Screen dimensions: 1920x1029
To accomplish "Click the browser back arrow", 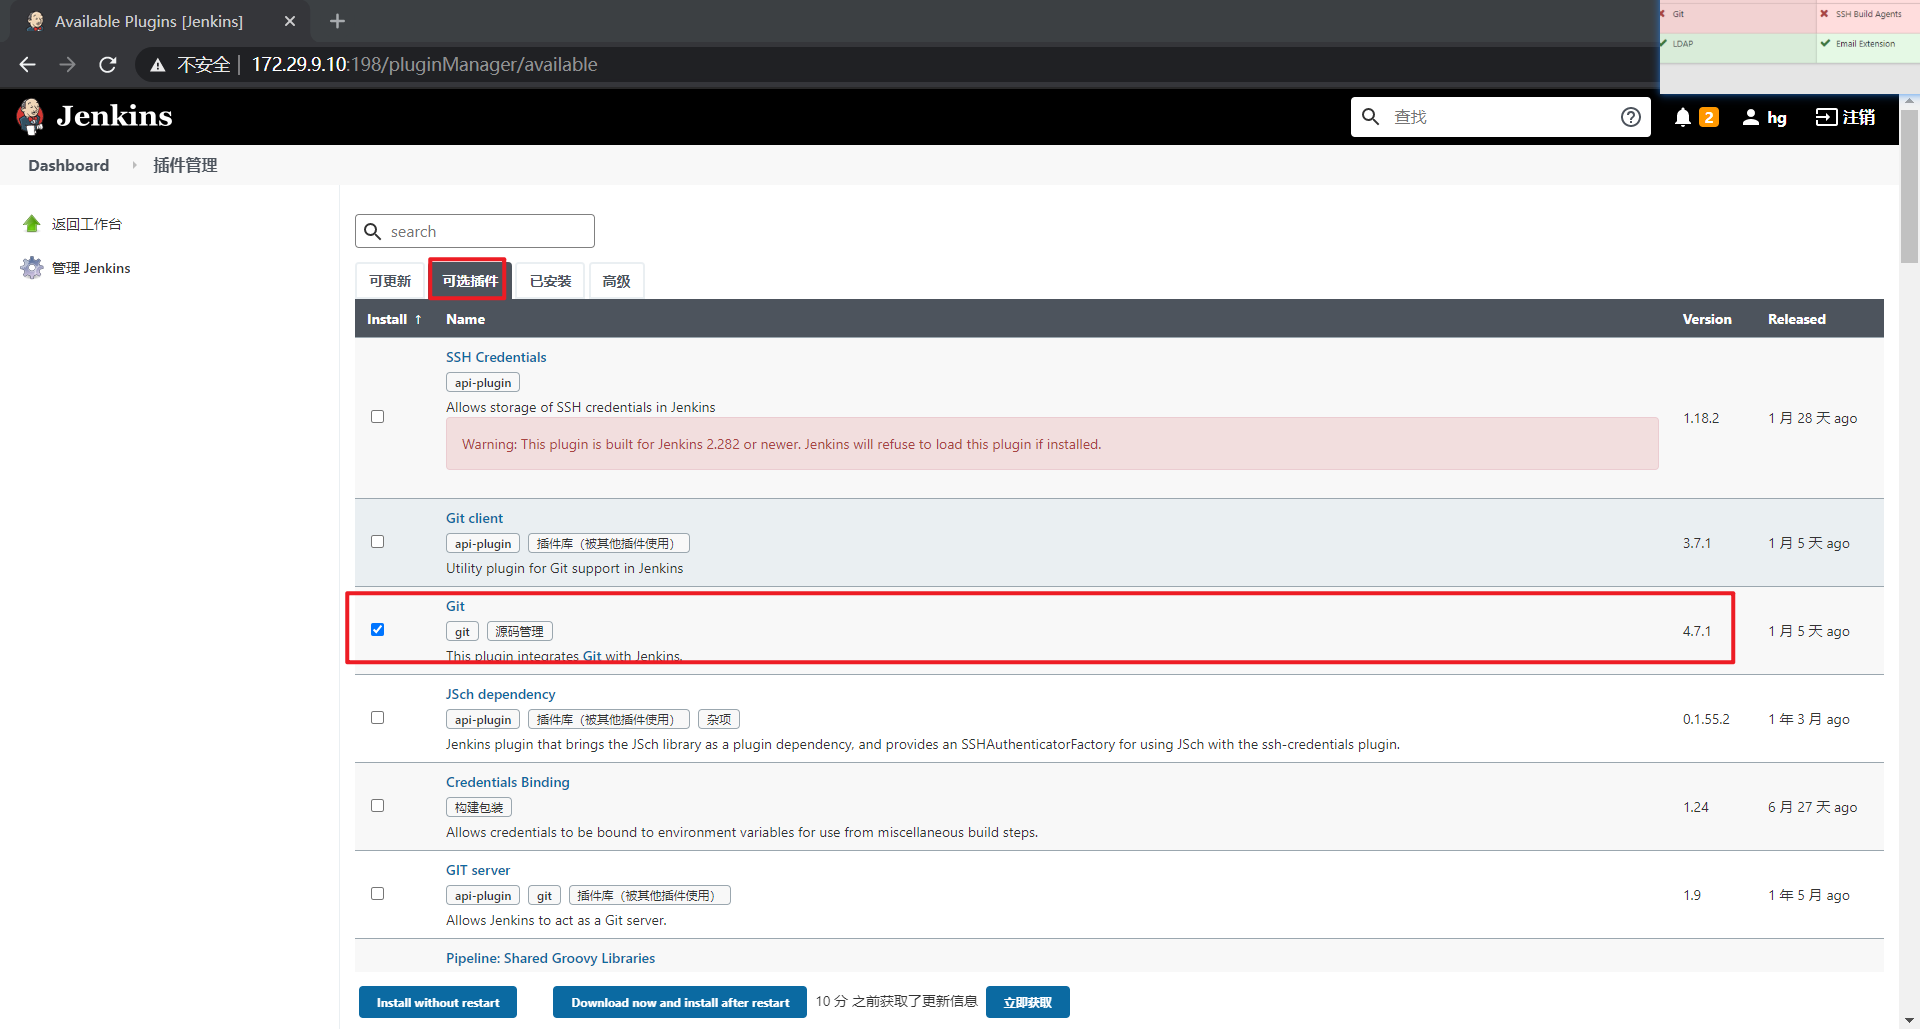I will click(x=27, y=64).
